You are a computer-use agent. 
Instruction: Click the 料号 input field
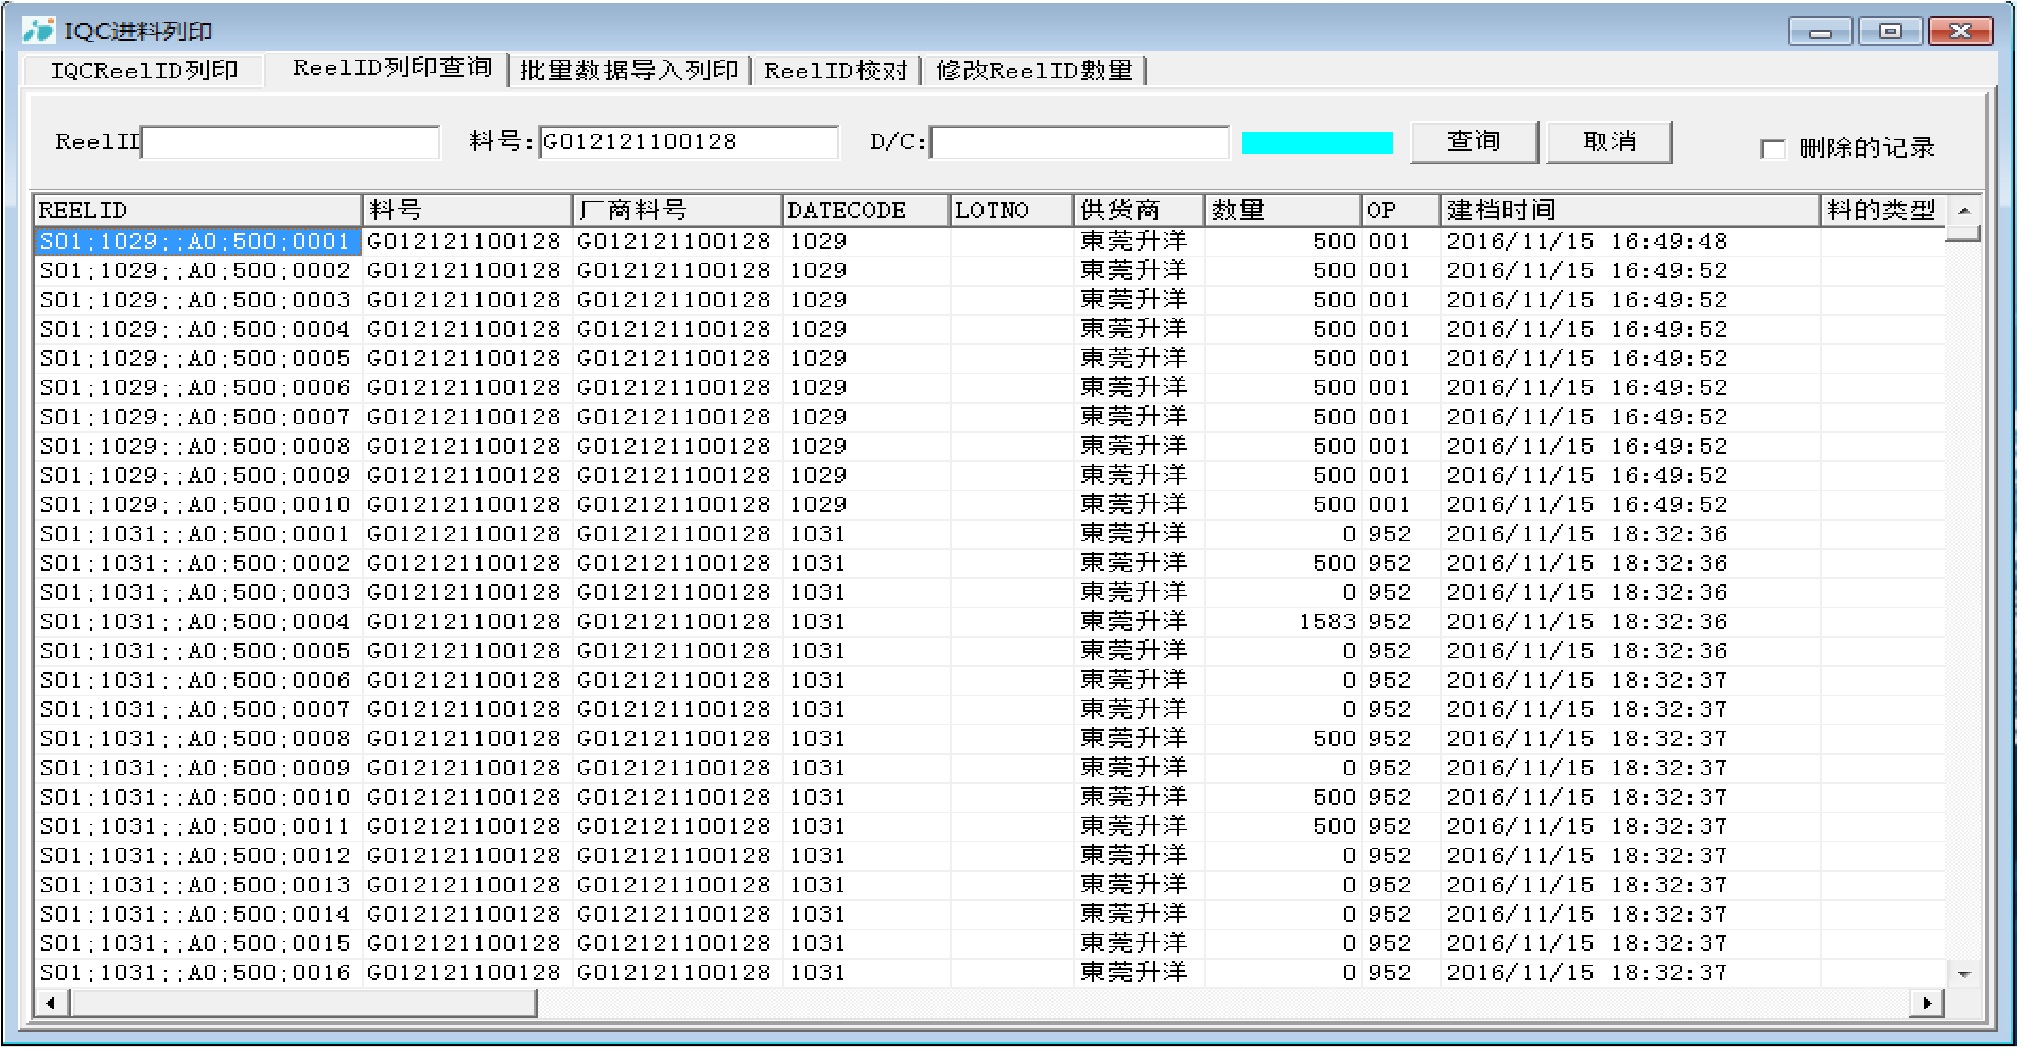[x=688, y=142]
